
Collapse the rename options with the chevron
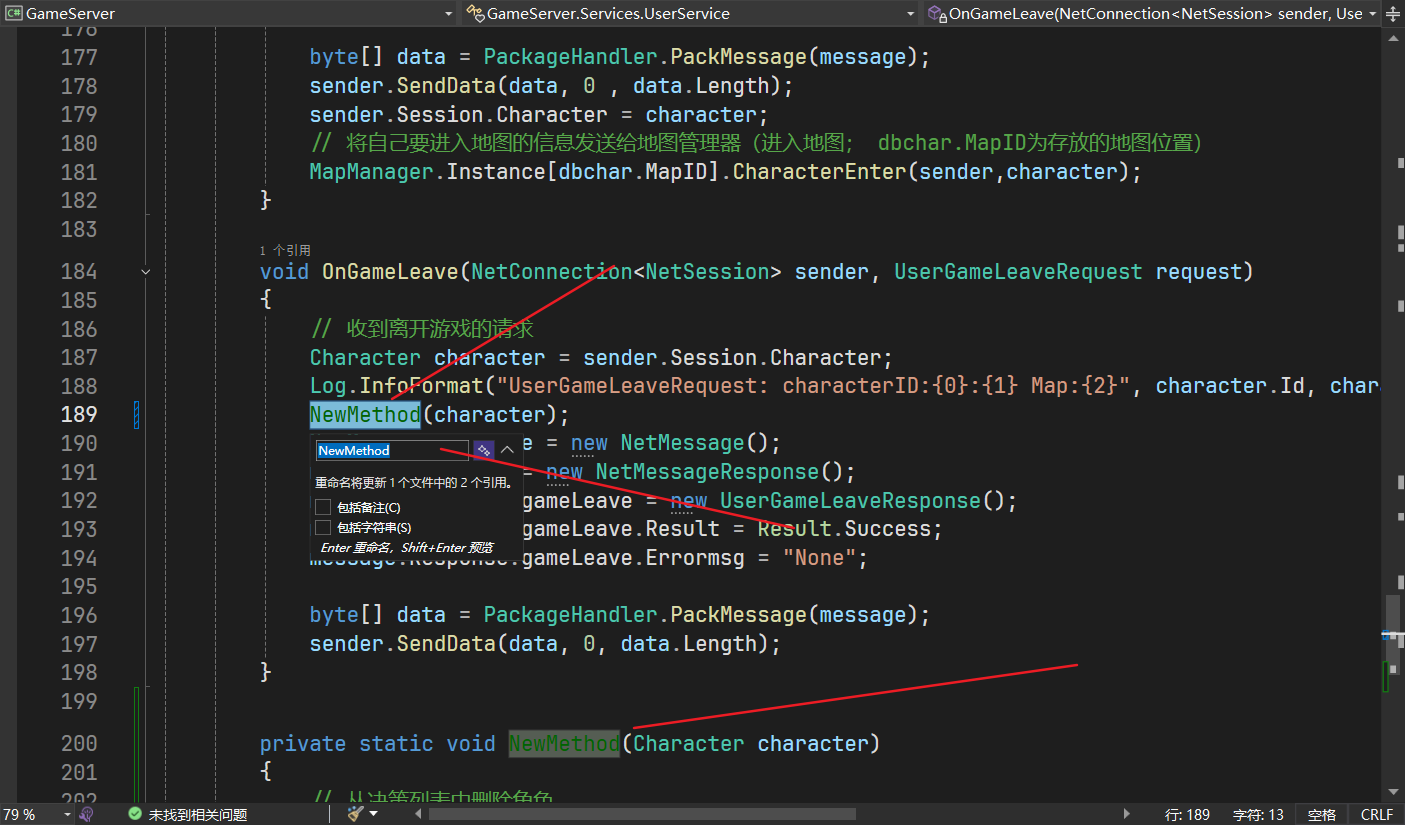[x=508, y=451]
